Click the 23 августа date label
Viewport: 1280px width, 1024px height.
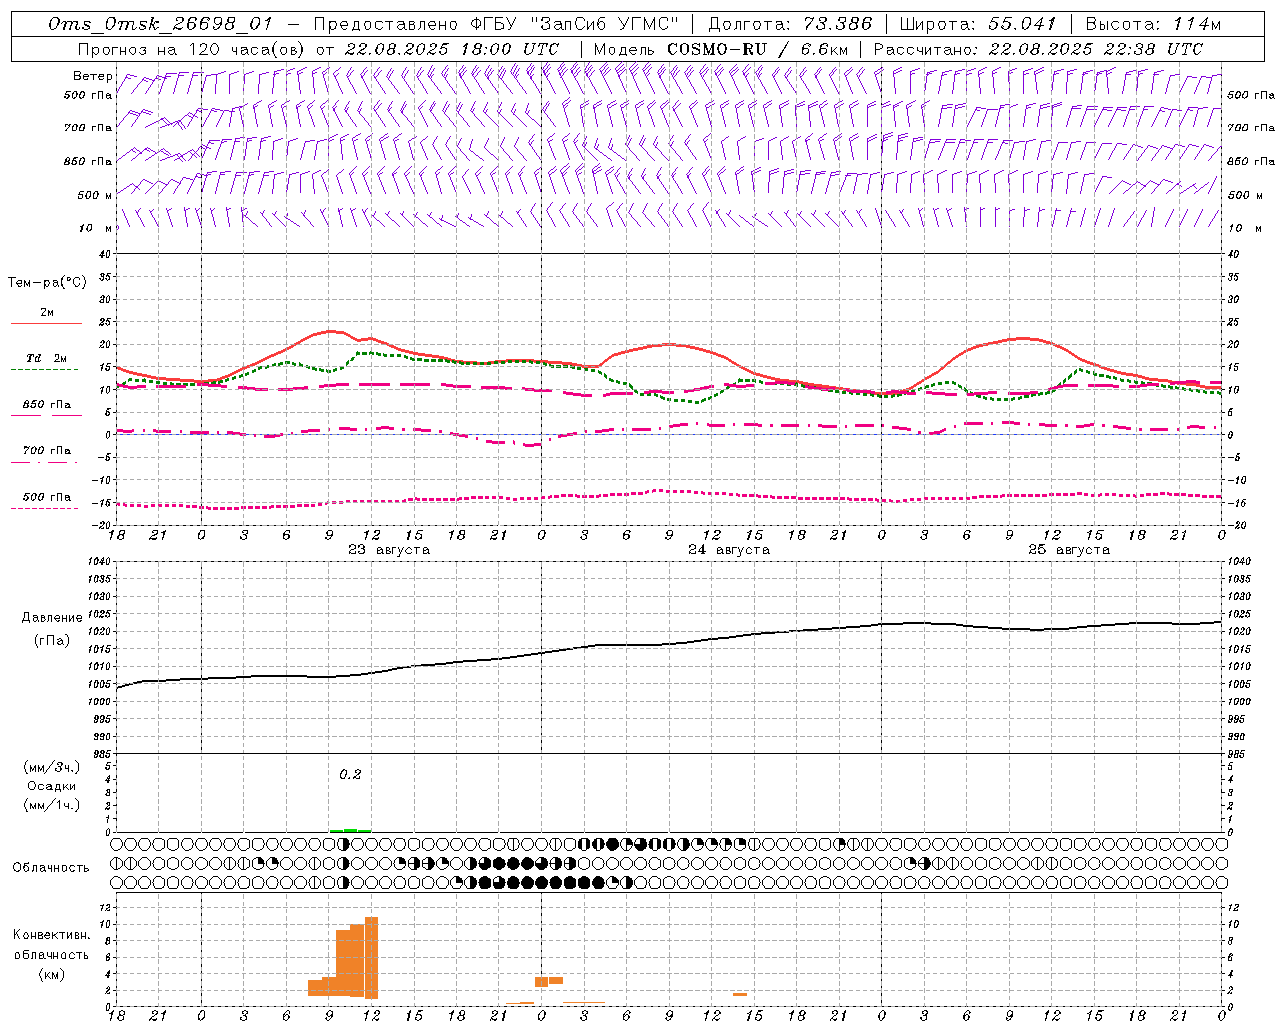389,550
